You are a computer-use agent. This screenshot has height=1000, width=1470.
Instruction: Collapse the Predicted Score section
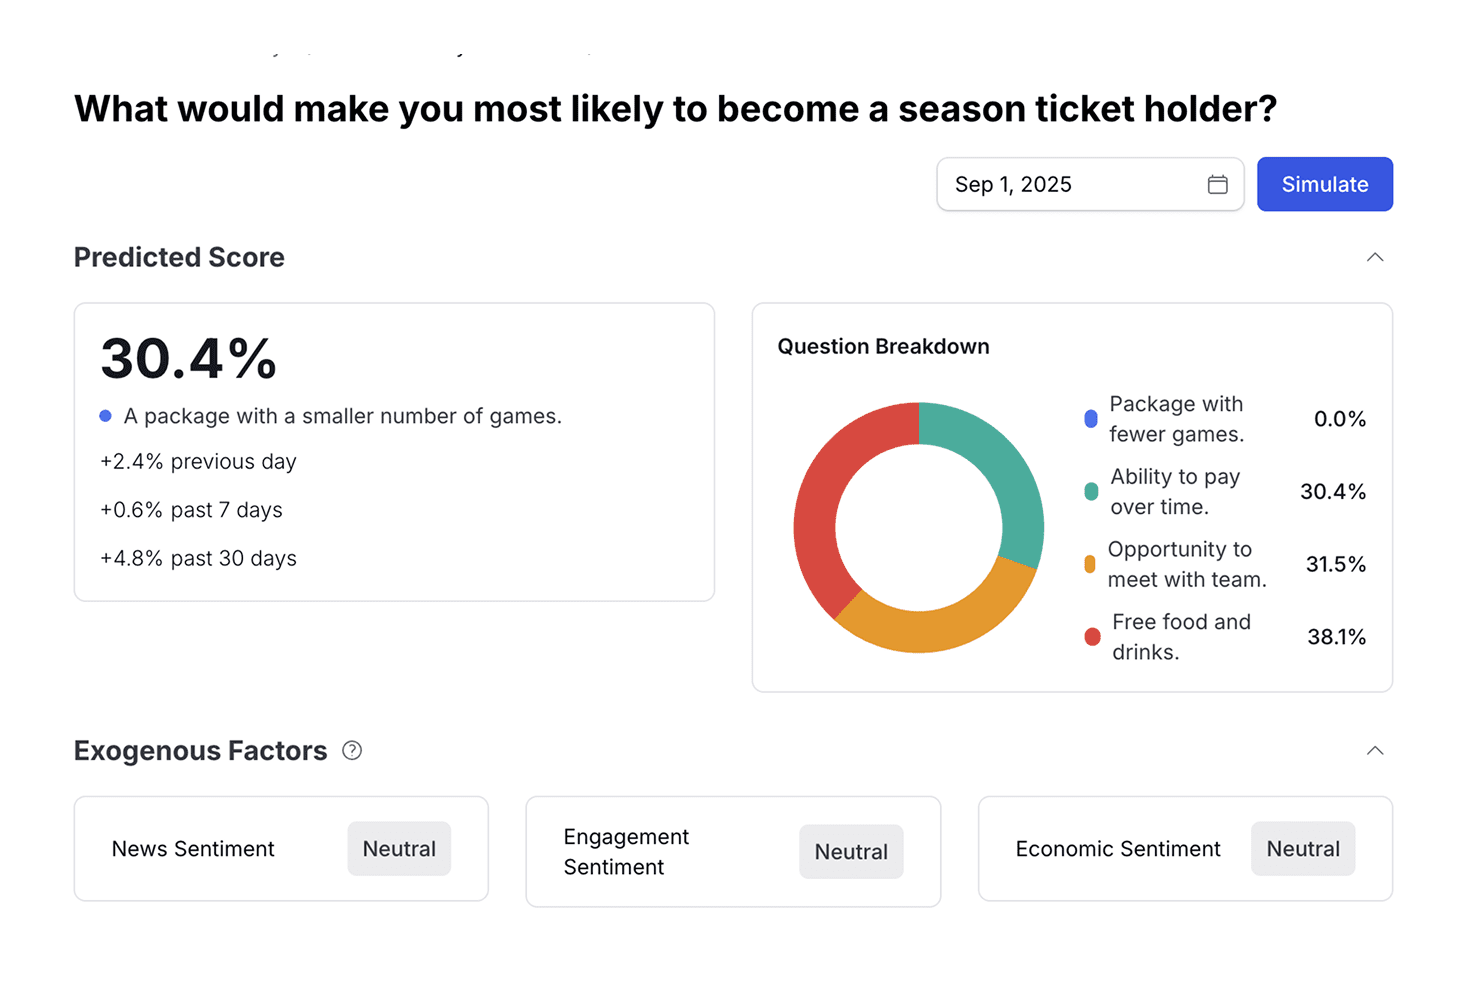[1375, 257]
